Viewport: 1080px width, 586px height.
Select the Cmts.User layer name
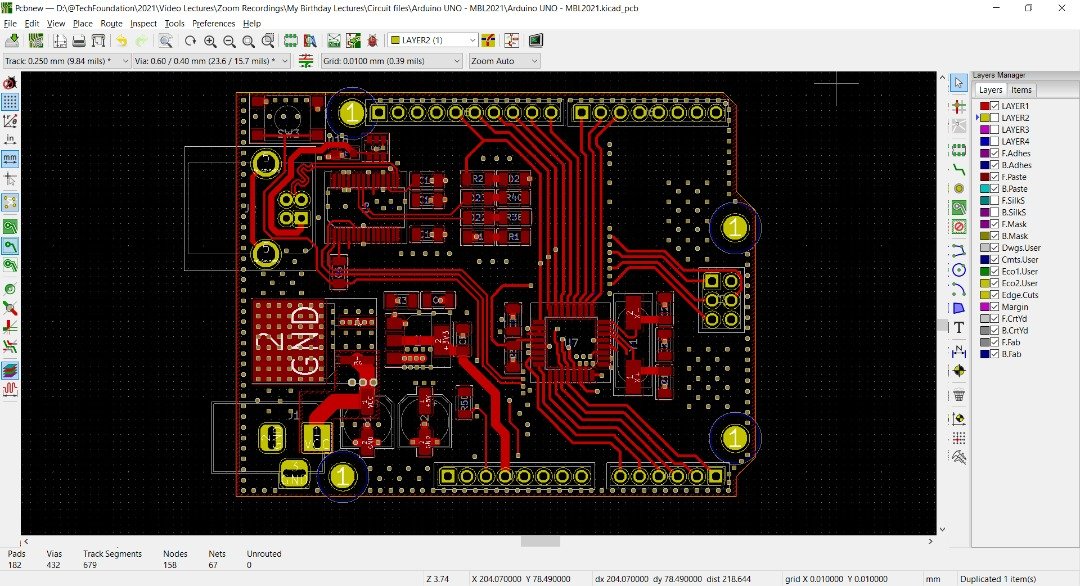click(x=1019, y=260)
